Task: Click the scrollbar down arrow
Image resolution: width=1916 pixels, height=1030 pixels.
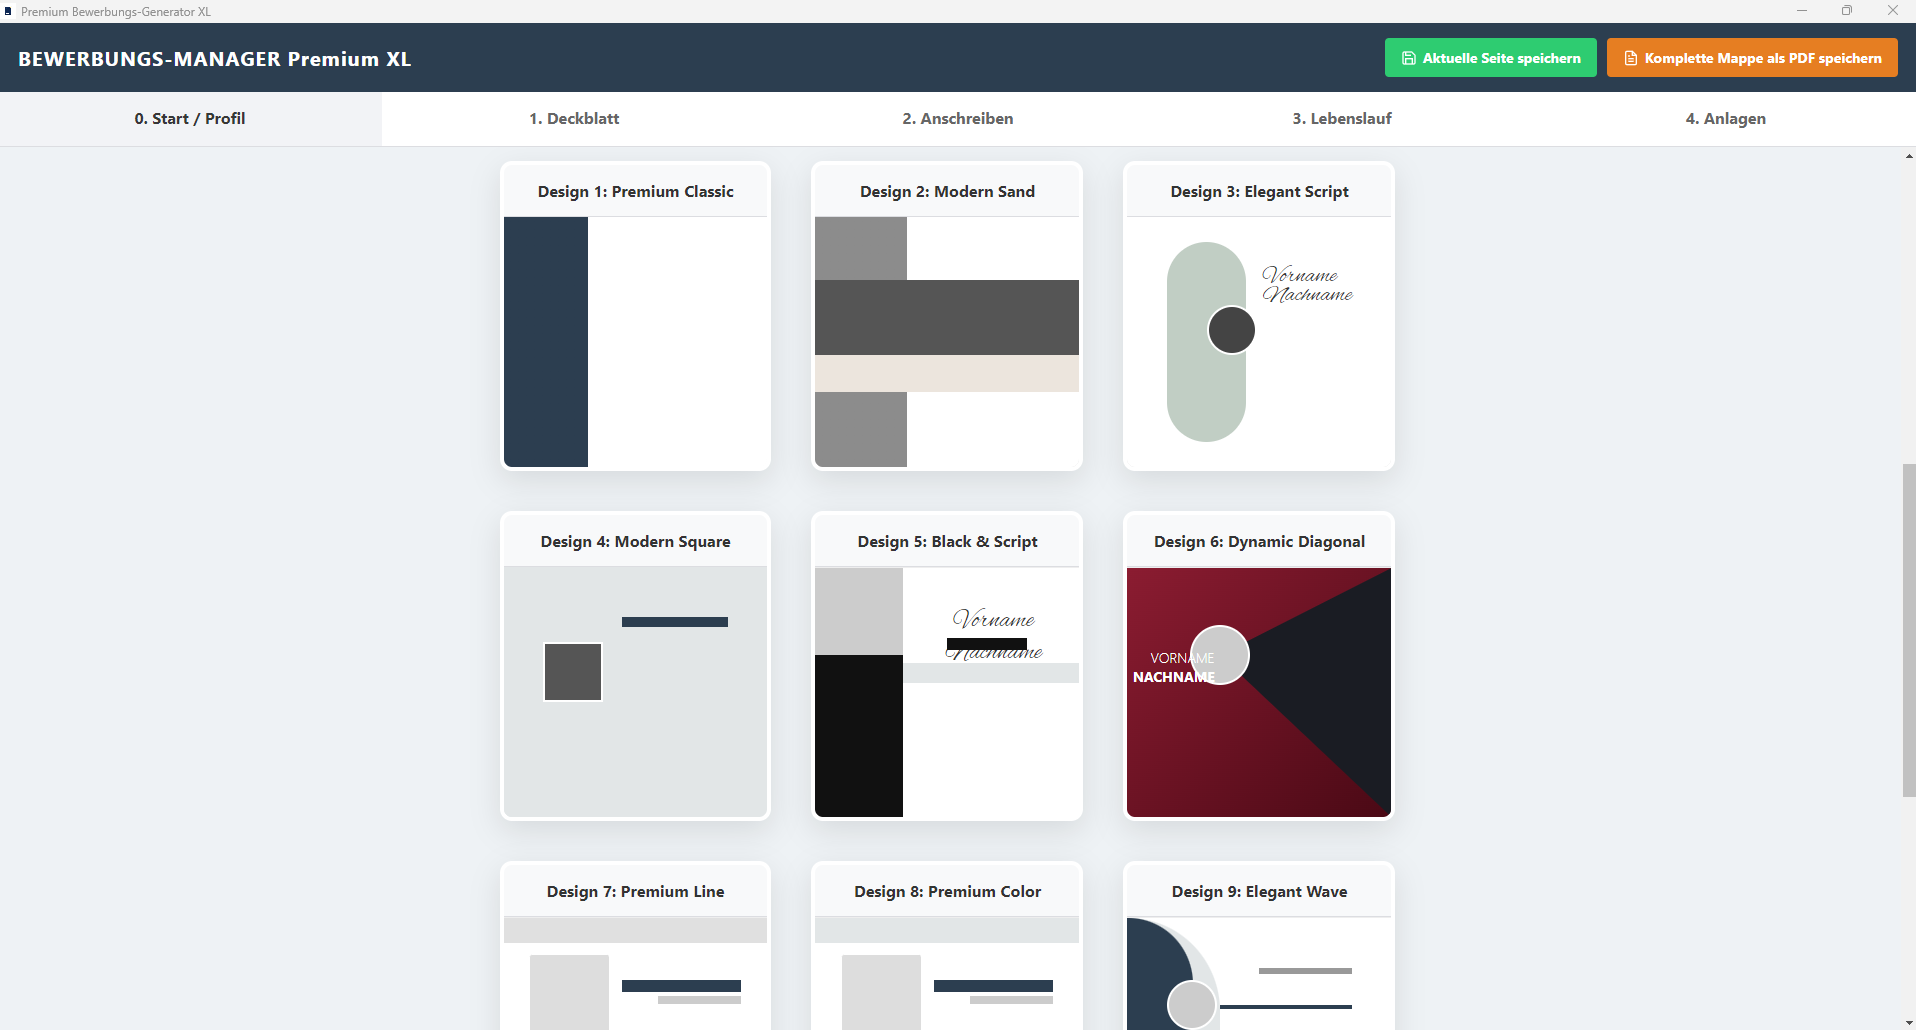Action: click(x=1909, y=1023)
